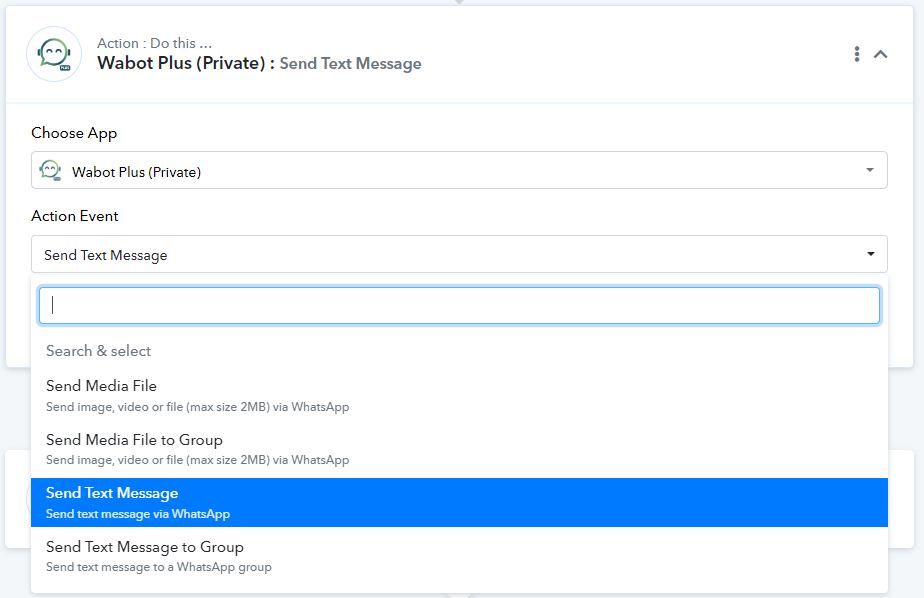The image size is (924, 598).
Task: Click the 'Action : Do this ...' header label
Action: click(154, 43)
